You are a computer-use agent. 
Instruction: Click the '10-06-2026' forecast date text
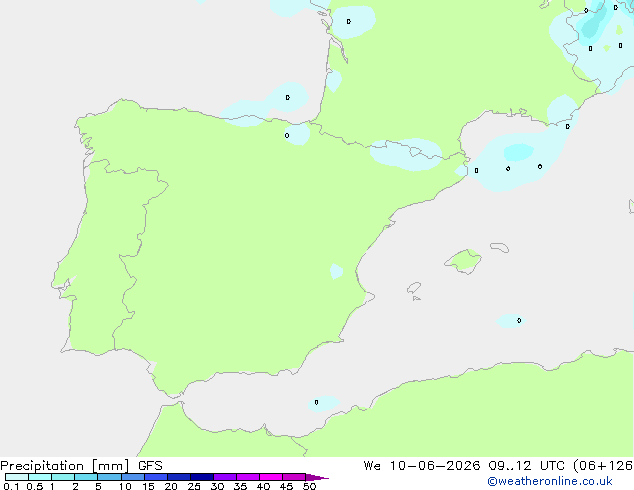tap(435, 466)
